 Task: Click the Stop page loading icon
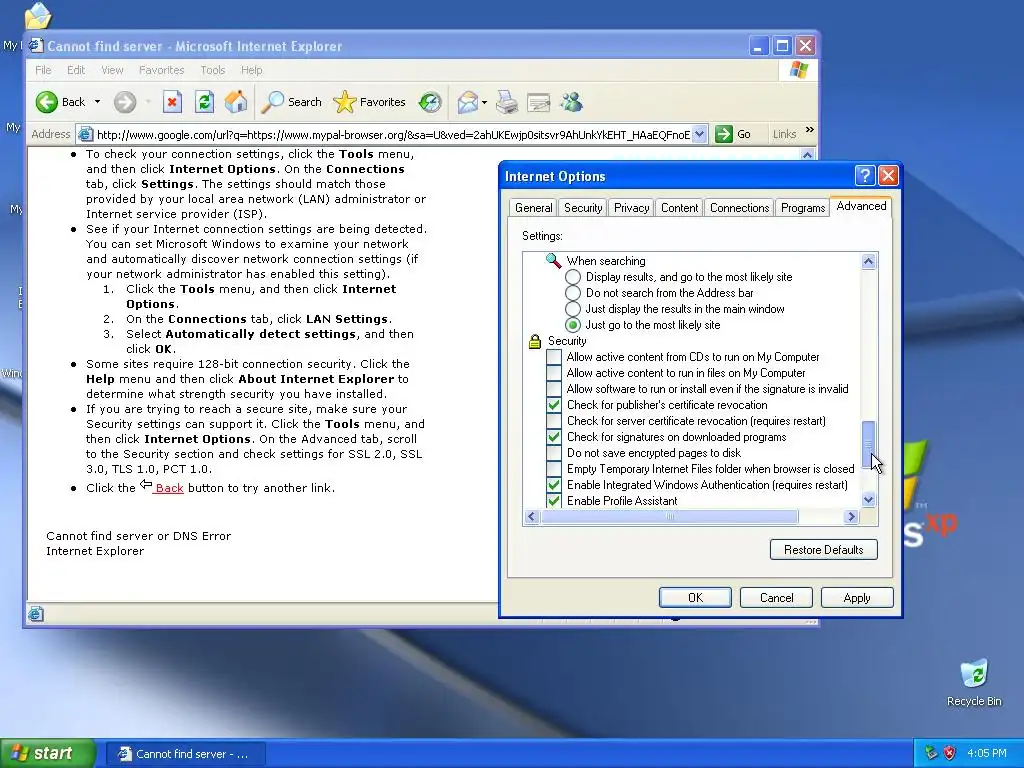[x=172, y=102]
